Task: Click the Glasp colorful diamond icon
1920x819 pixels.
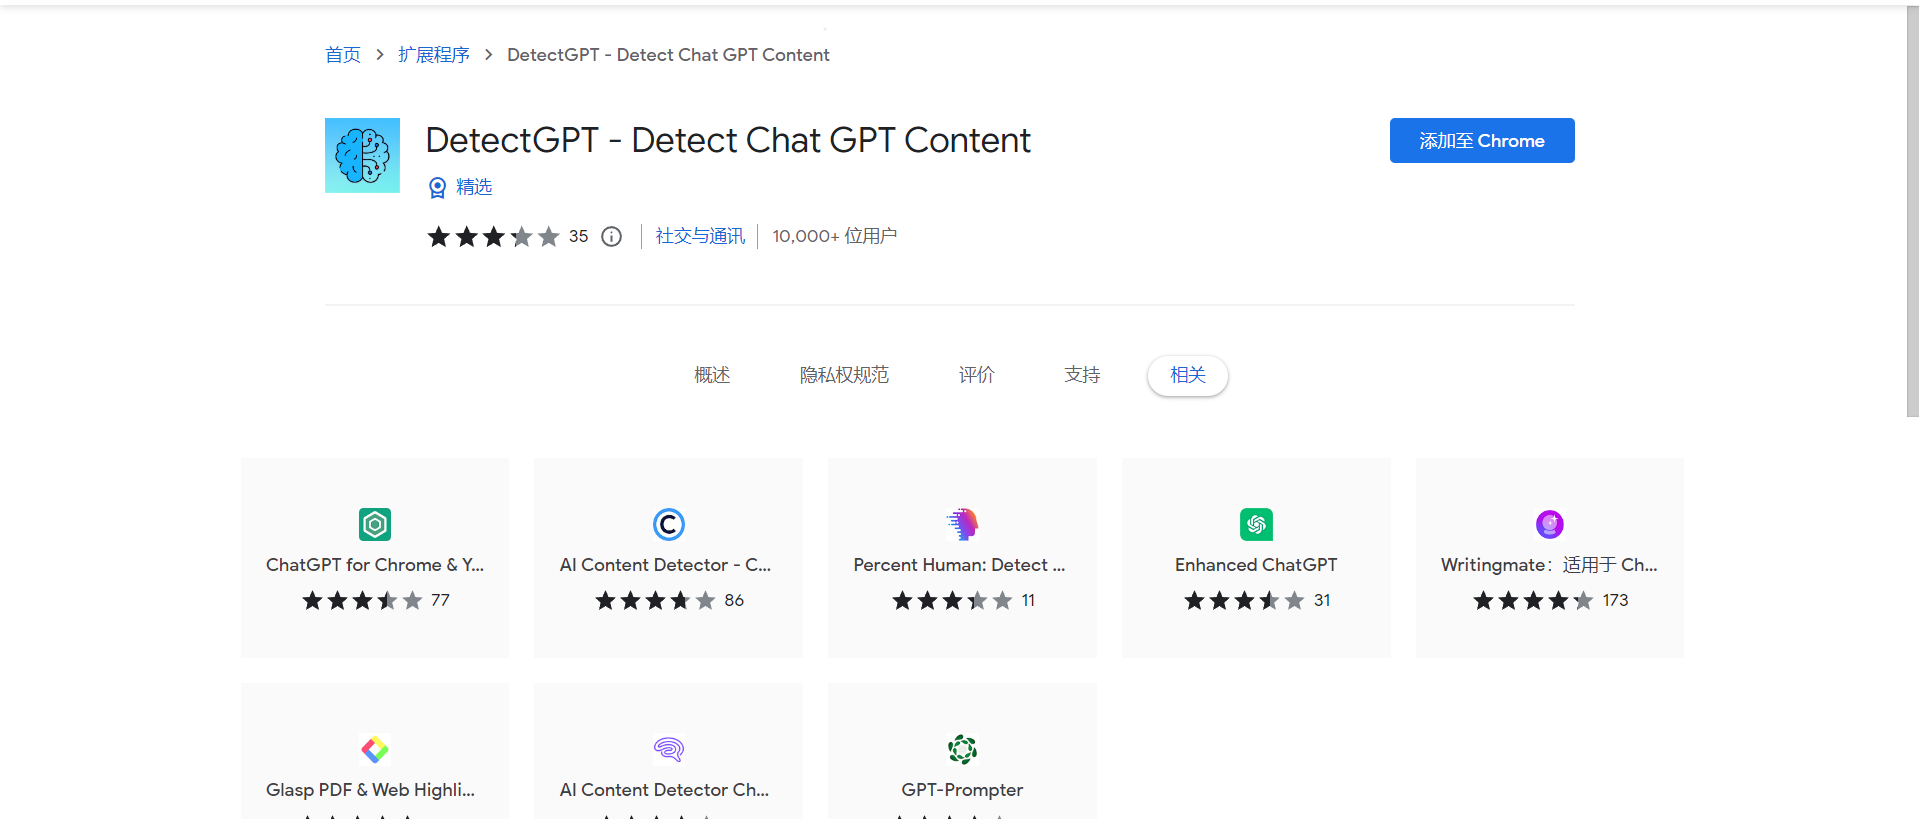Action: tap(375, 749)
